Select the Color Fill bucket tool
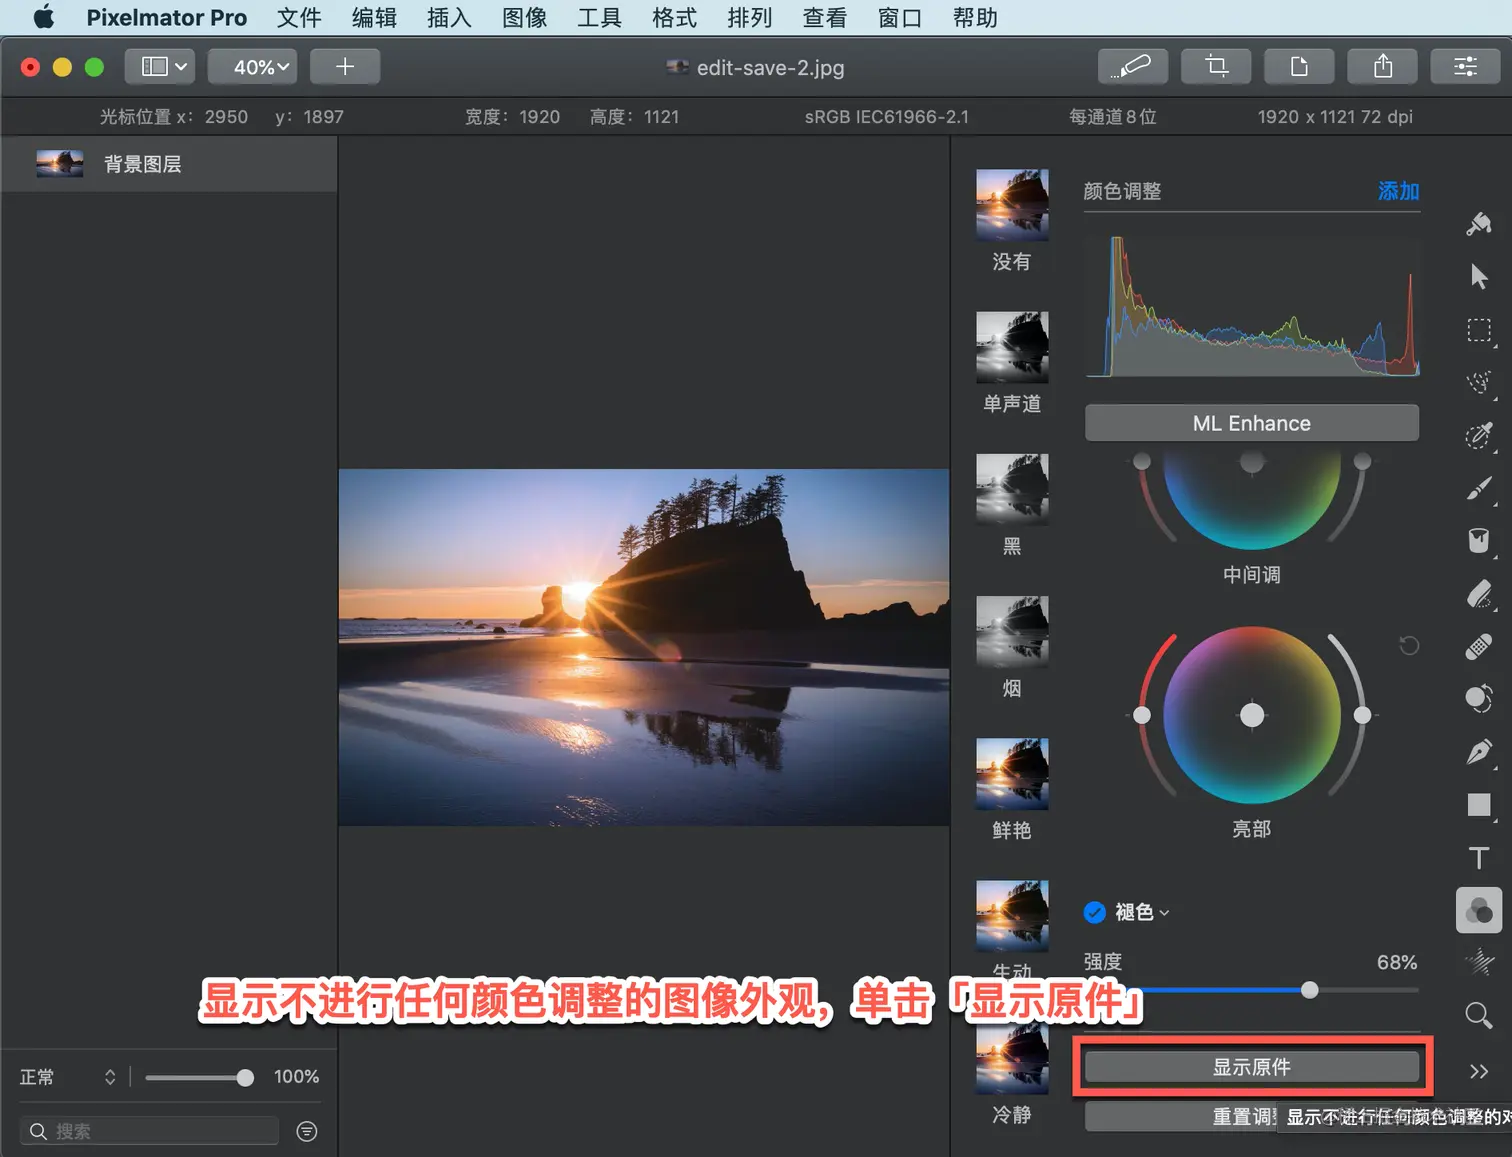 1479,541
